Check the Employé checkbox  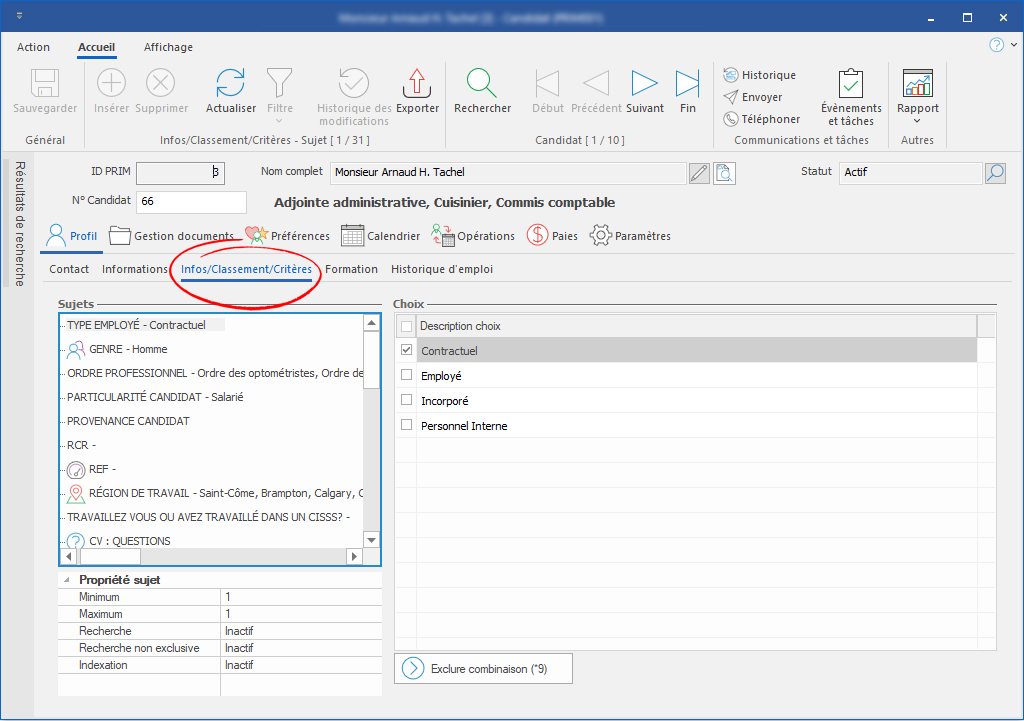tap(406, 376)
